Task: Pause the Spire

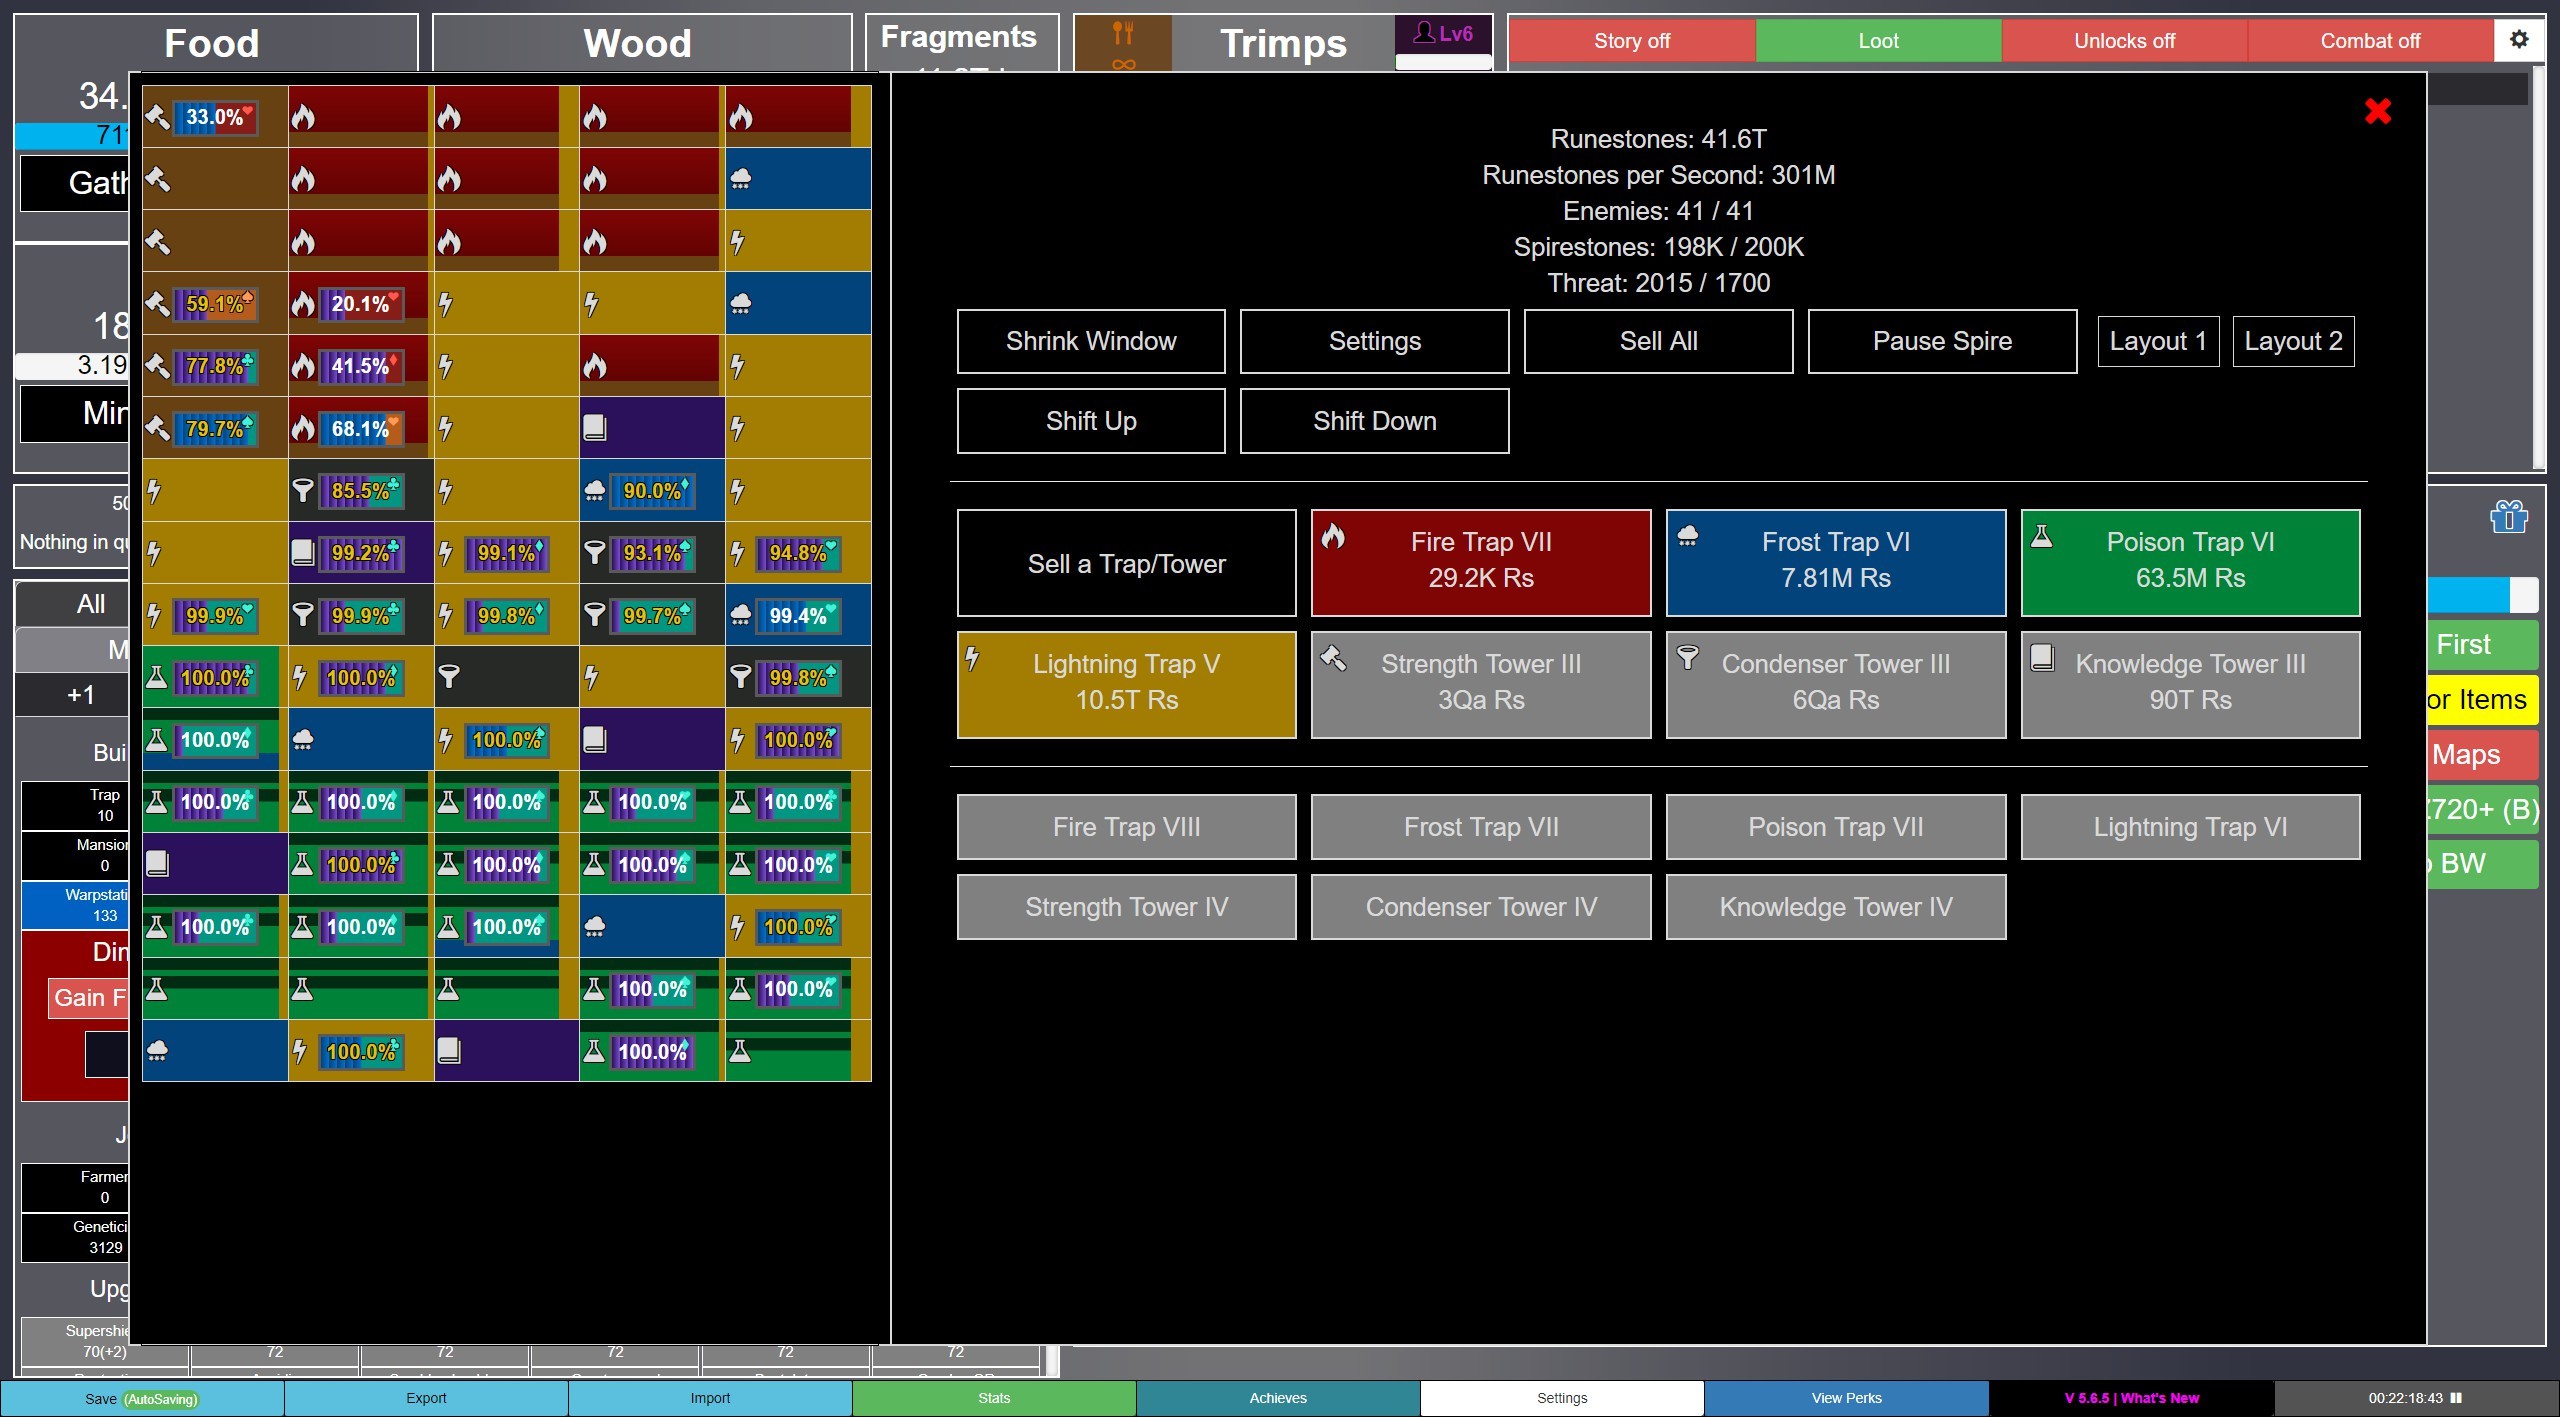Action: tap(1941, 341)
